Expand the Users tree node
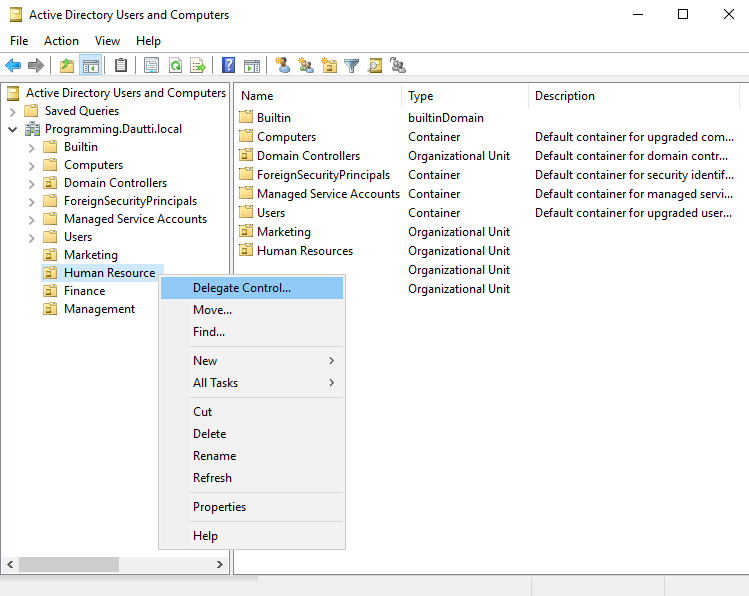 coord(32,238)
